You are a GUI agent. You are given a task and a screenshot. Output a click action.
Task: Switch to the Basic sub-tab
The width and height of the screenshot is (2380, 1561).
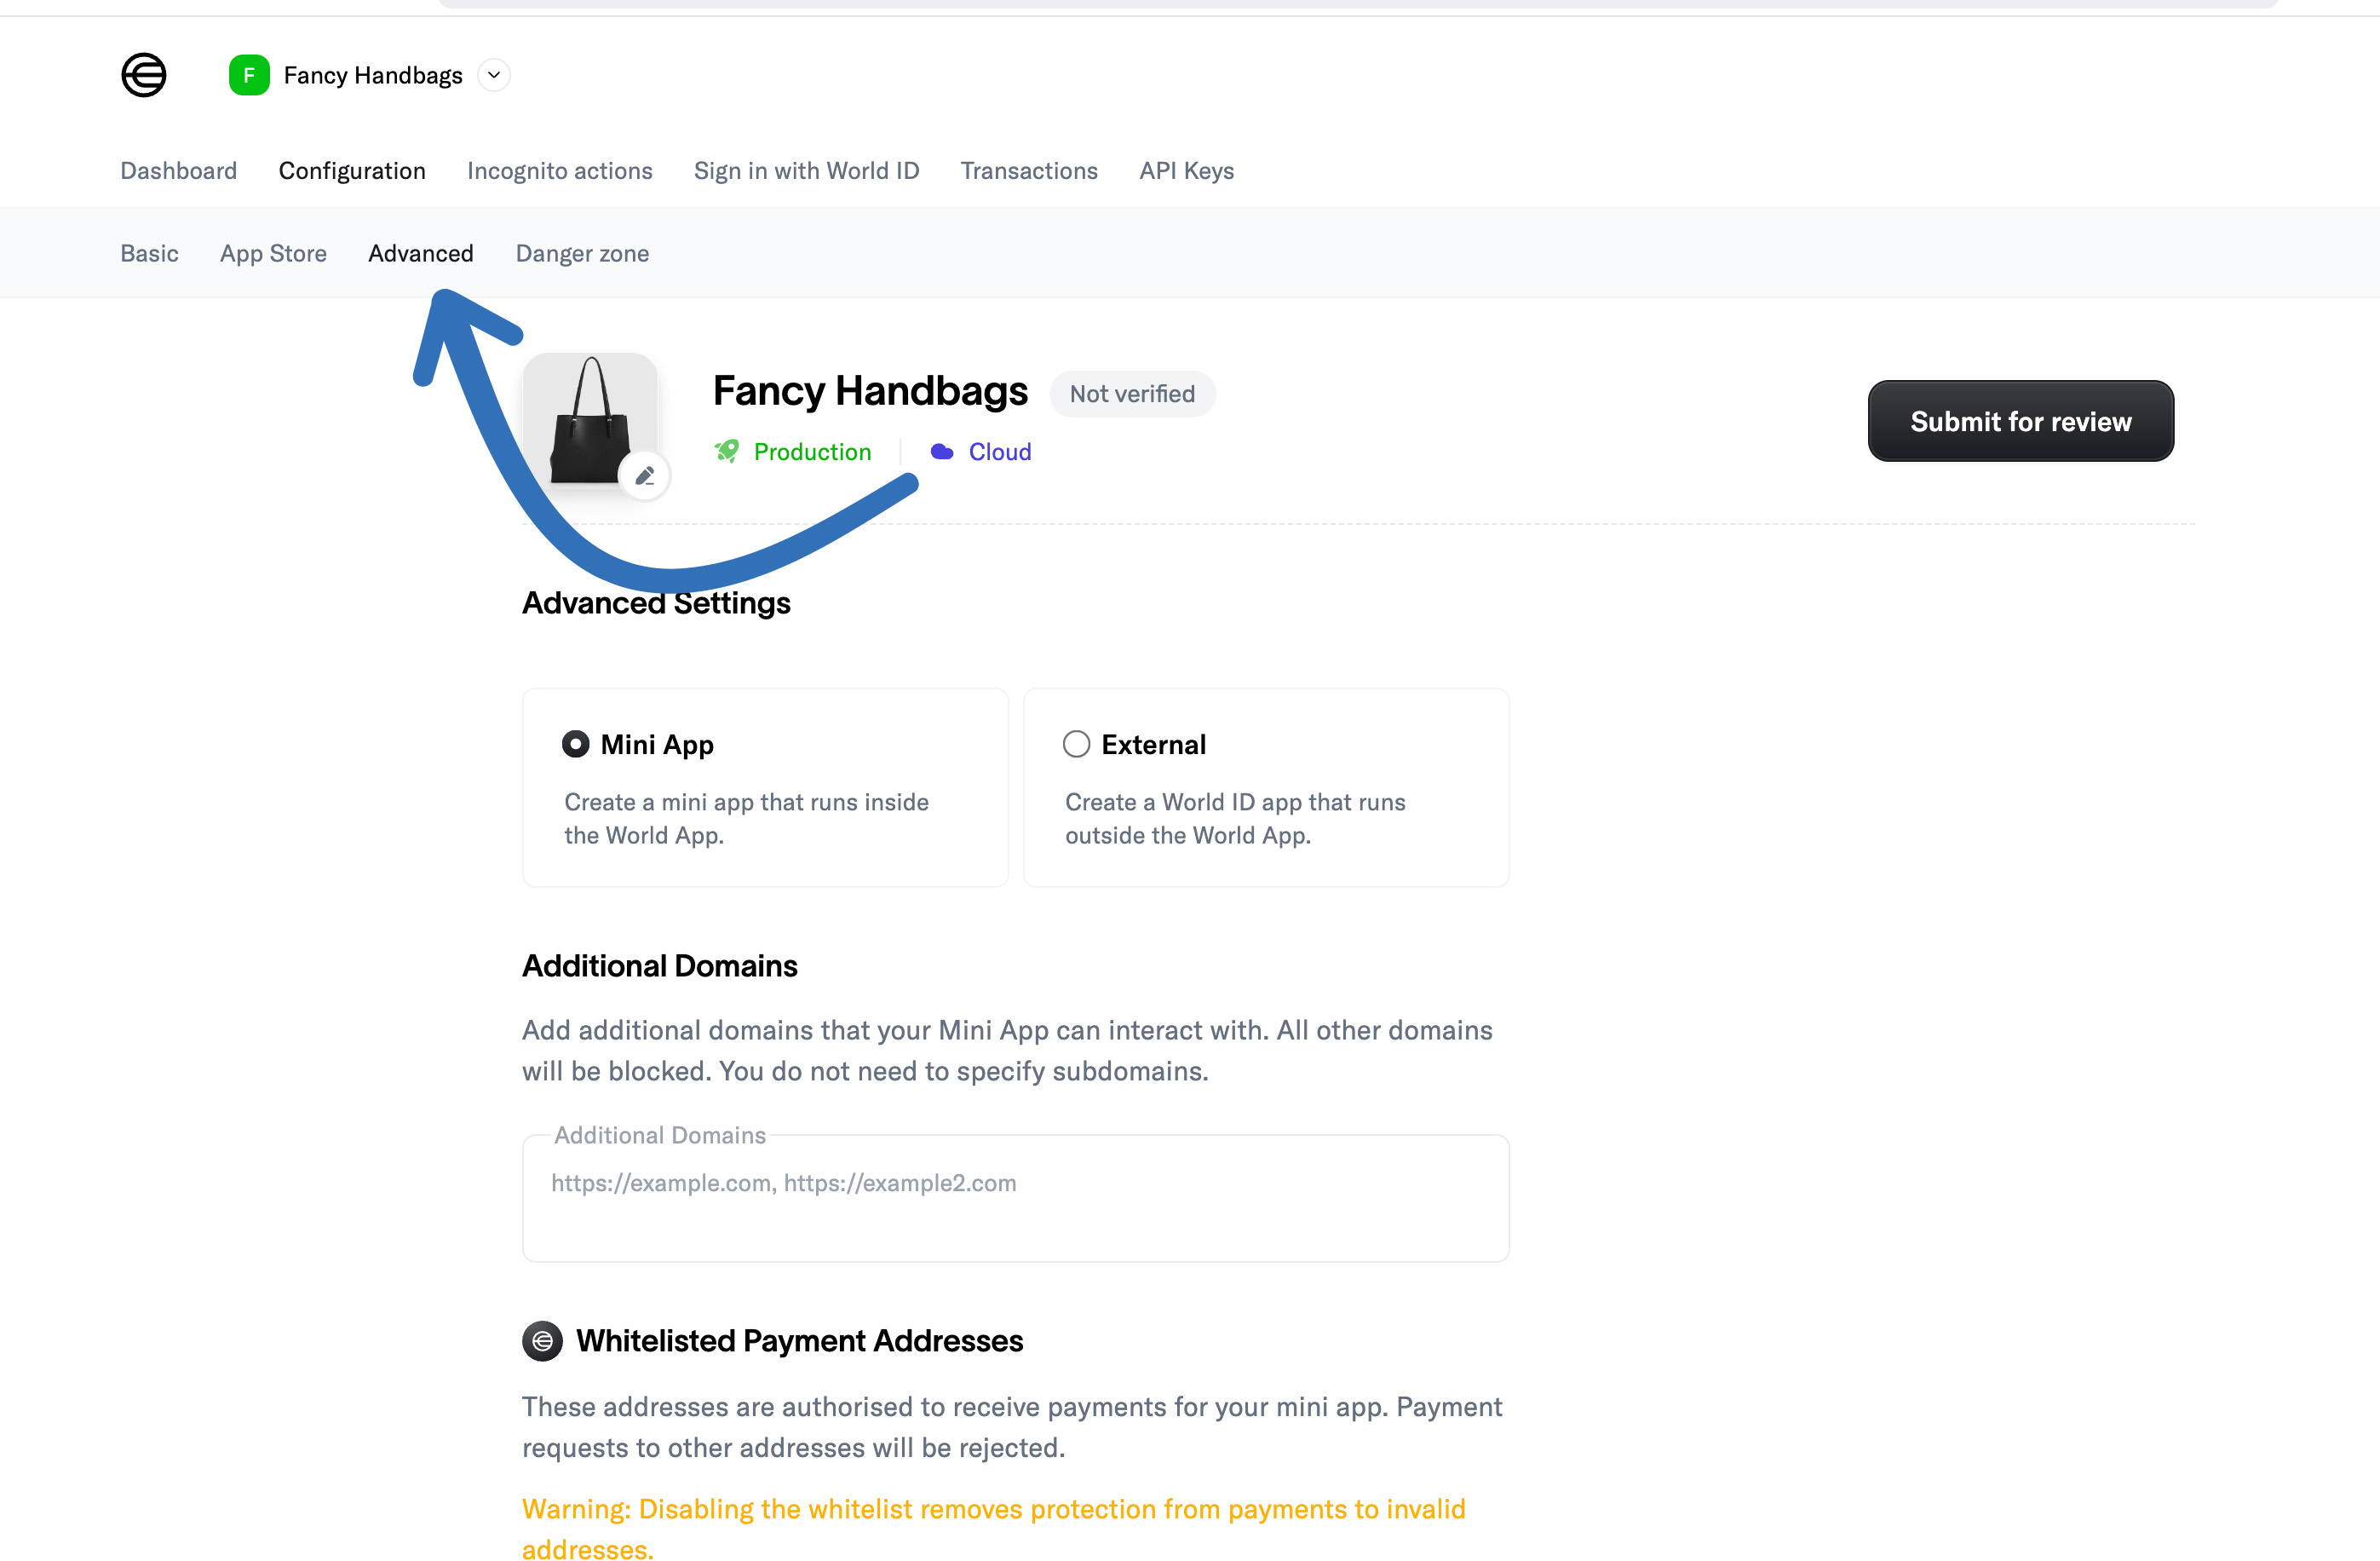150,254
